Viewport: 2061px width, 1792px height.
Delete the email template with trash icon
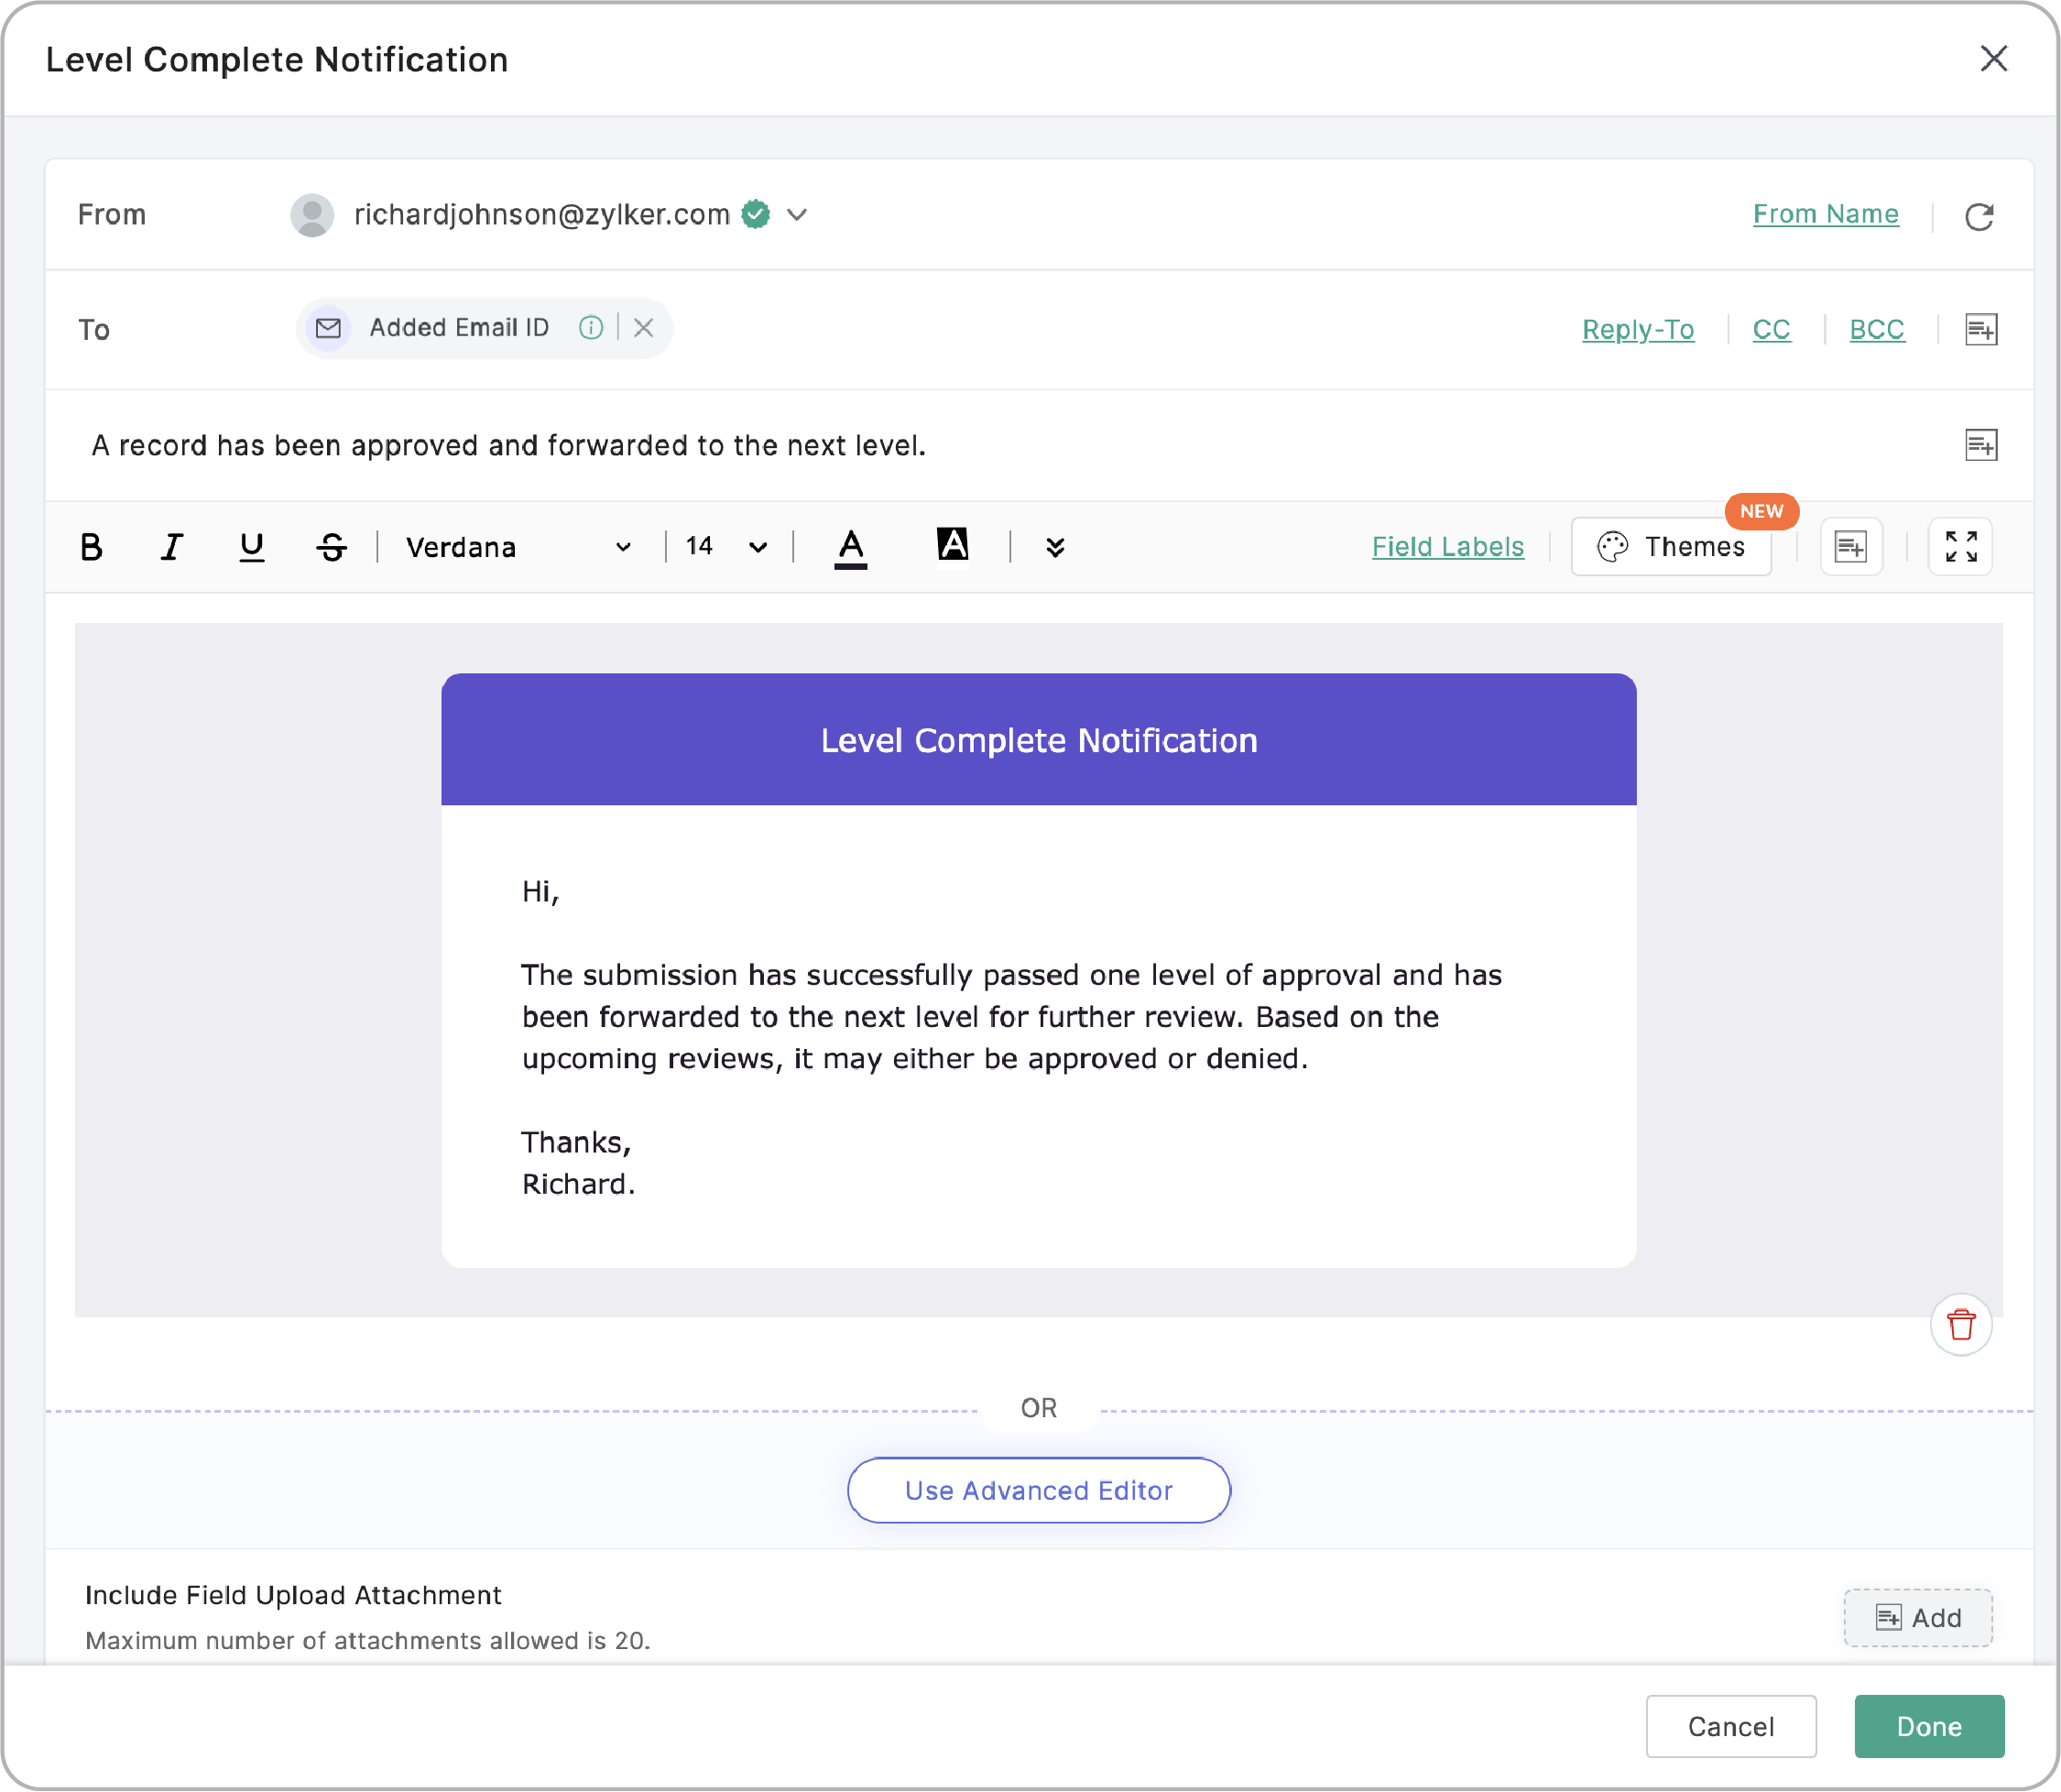coord(1961,1325)
